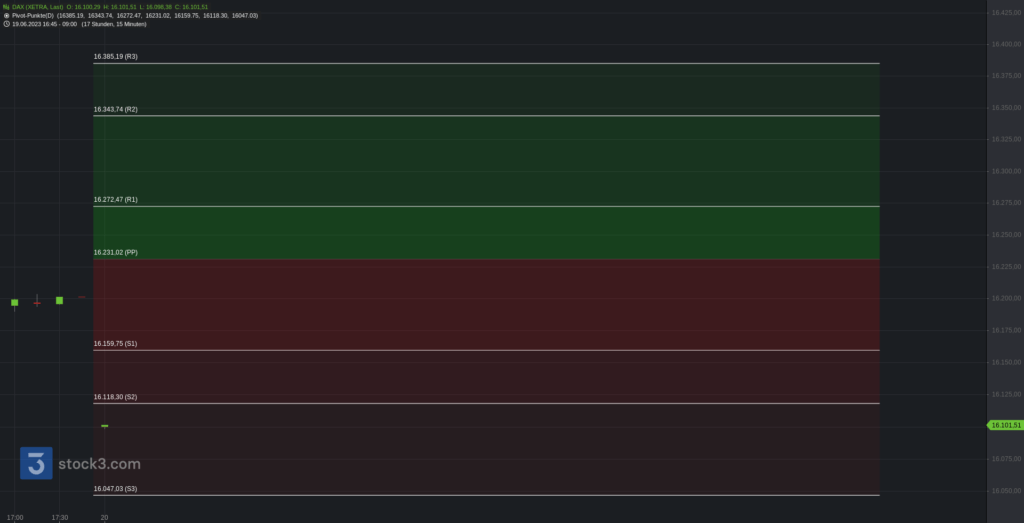Image resolution: width=1024 pixels, height=523 pixels.
Task: Select the 16.047,03 (S3) support label
Action: coord(116,489)
